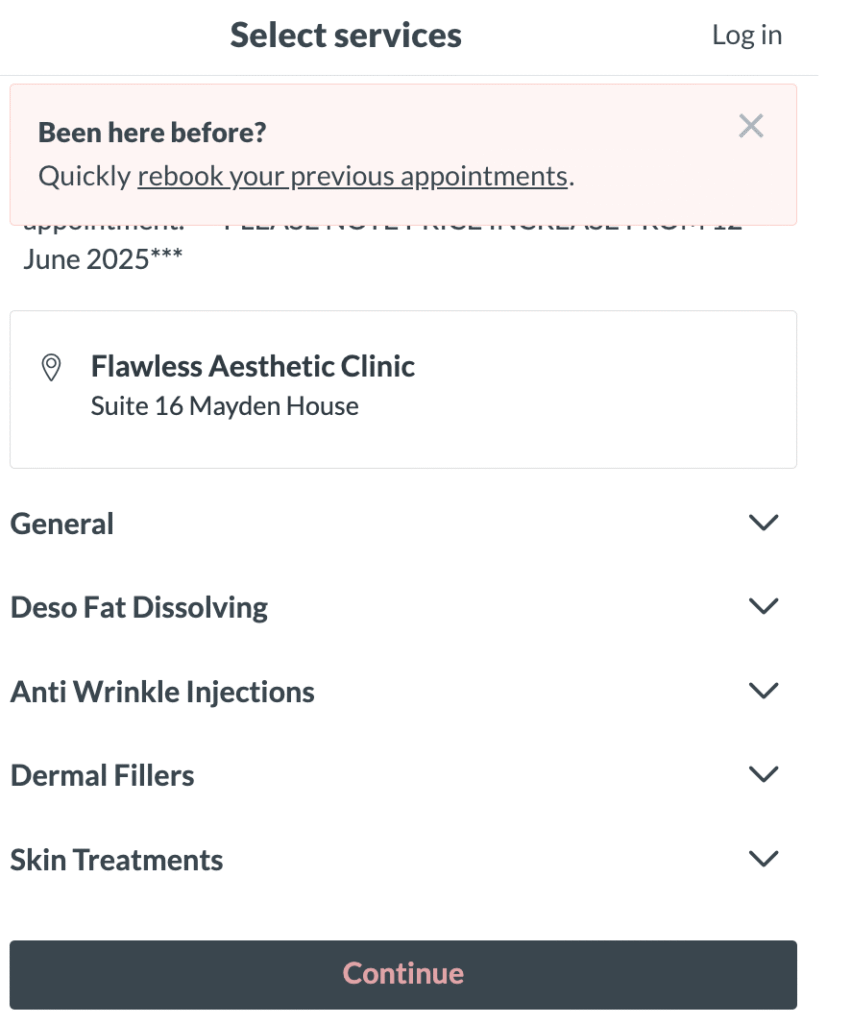Dismiss the 'Been here before?' banner
Image resolution: width=851 pixels, height=1024 pixels.
pyautogui.click(x=750, y=126)
